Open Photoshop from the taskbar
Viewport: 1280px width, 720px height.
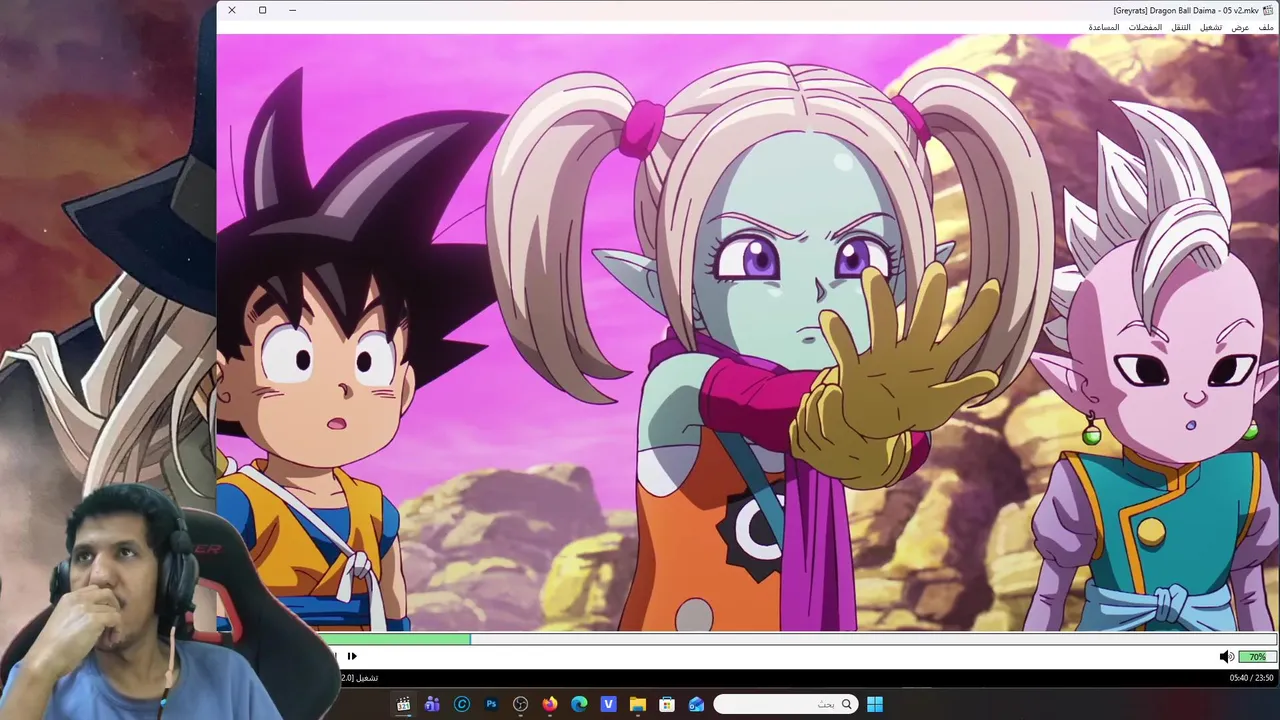coord(491,704)
